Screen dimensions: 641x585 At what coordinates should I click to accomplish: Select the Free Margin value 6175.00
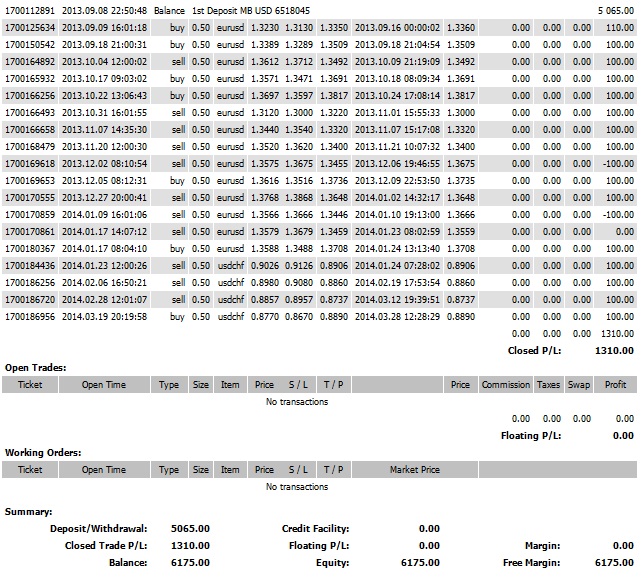coord(614,563)
